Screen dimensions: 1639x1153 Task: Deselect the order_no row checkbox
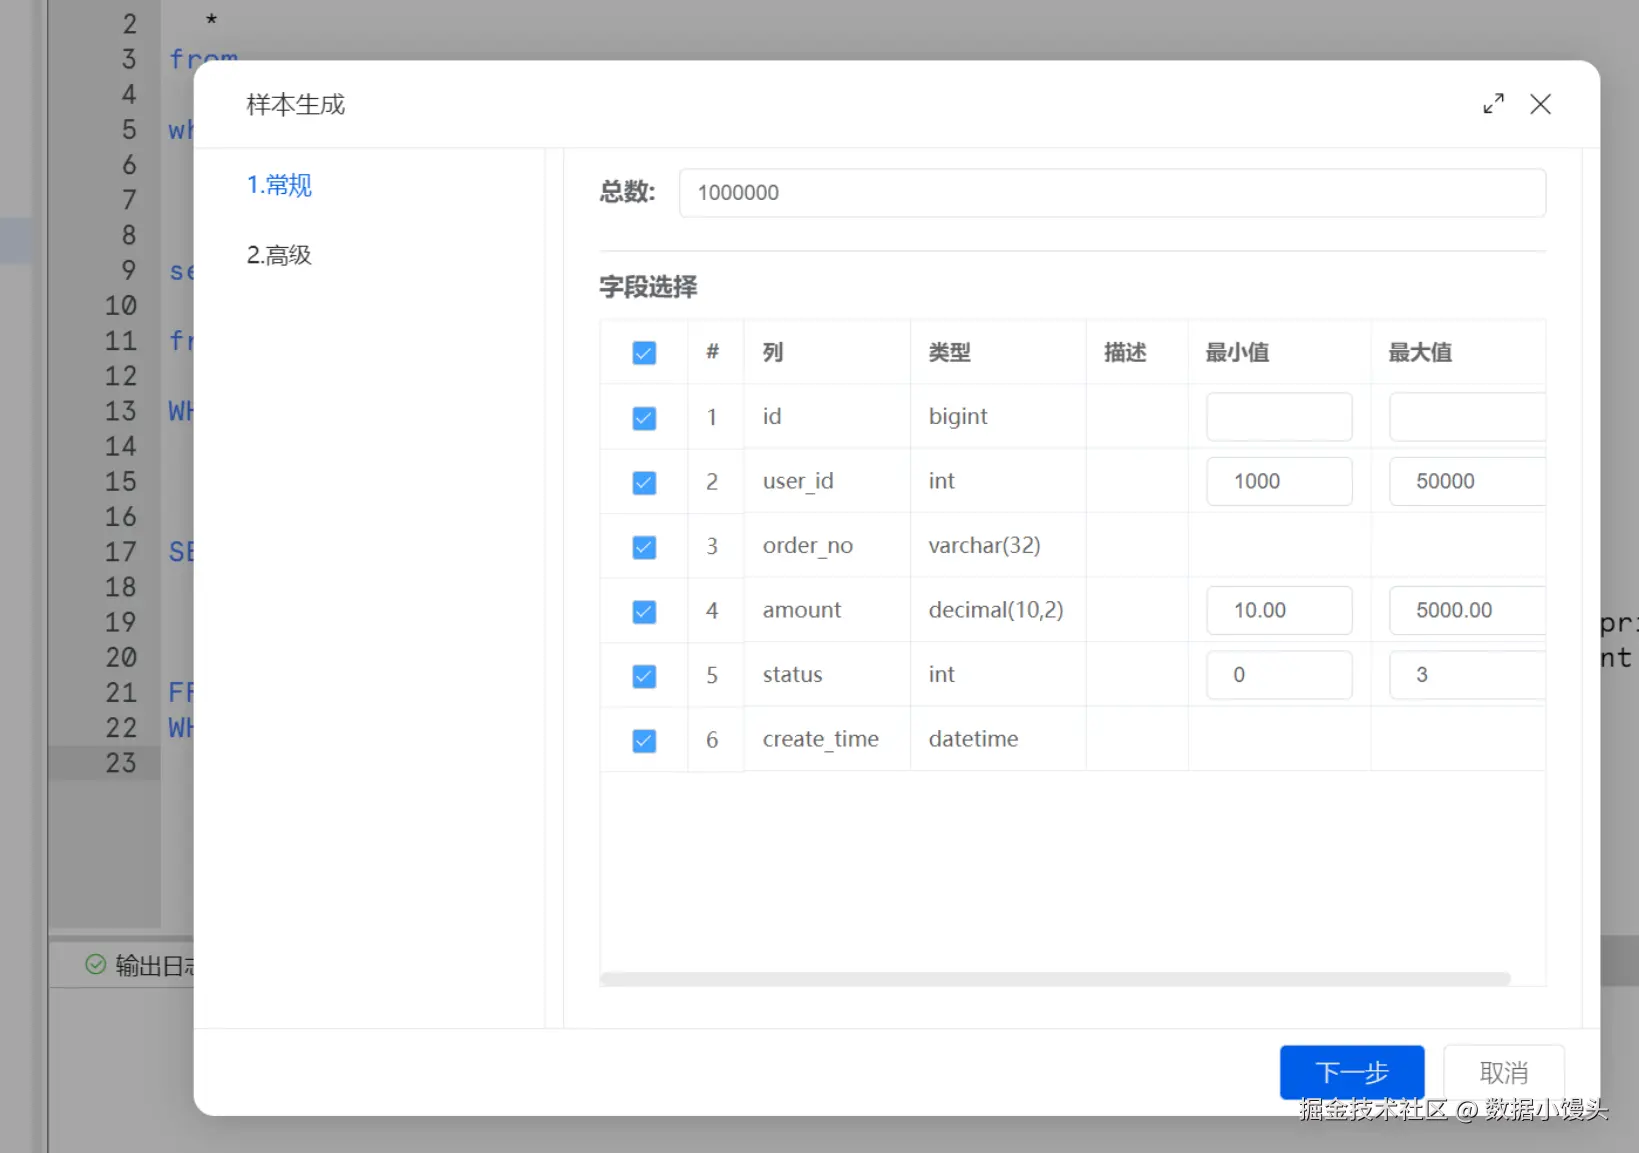point(644,547)
